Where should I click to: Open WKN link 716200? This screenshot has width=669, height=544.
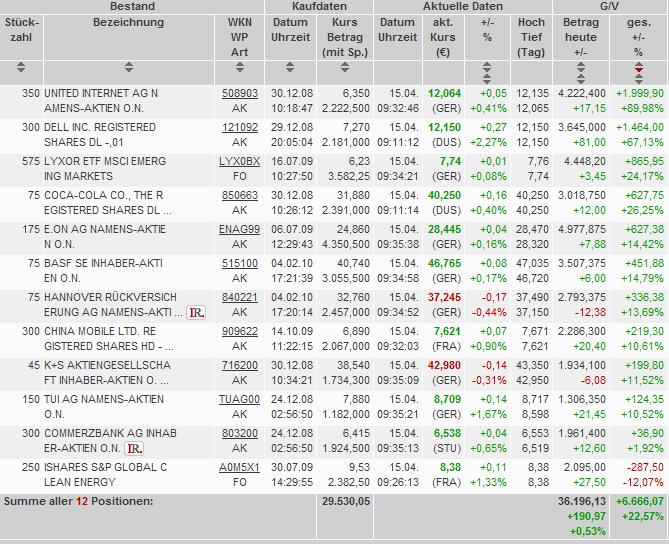pos(240,365)
